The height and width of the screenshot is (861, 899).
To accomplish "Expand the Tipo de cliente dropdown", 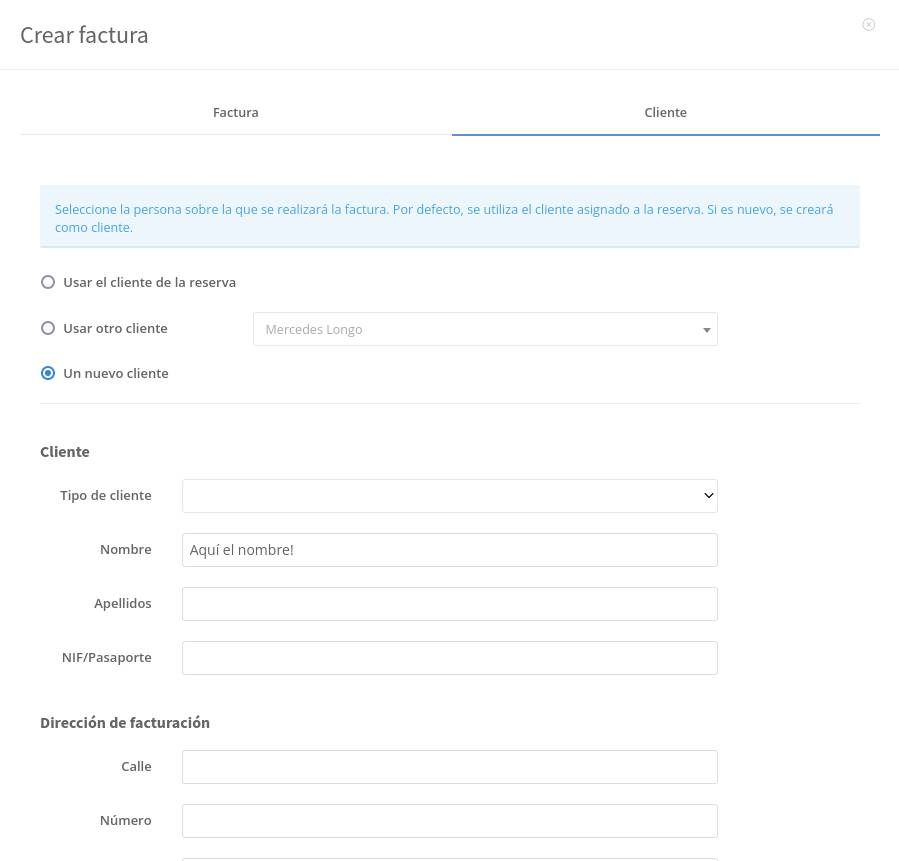I will pyautogui.click(x=450, y=496).
